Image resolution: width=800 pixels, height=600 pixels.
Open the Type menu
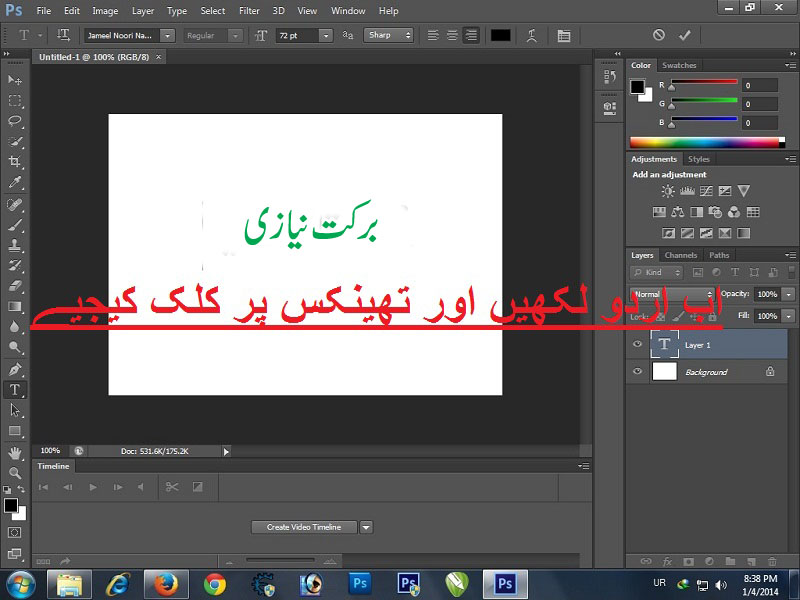177,11
